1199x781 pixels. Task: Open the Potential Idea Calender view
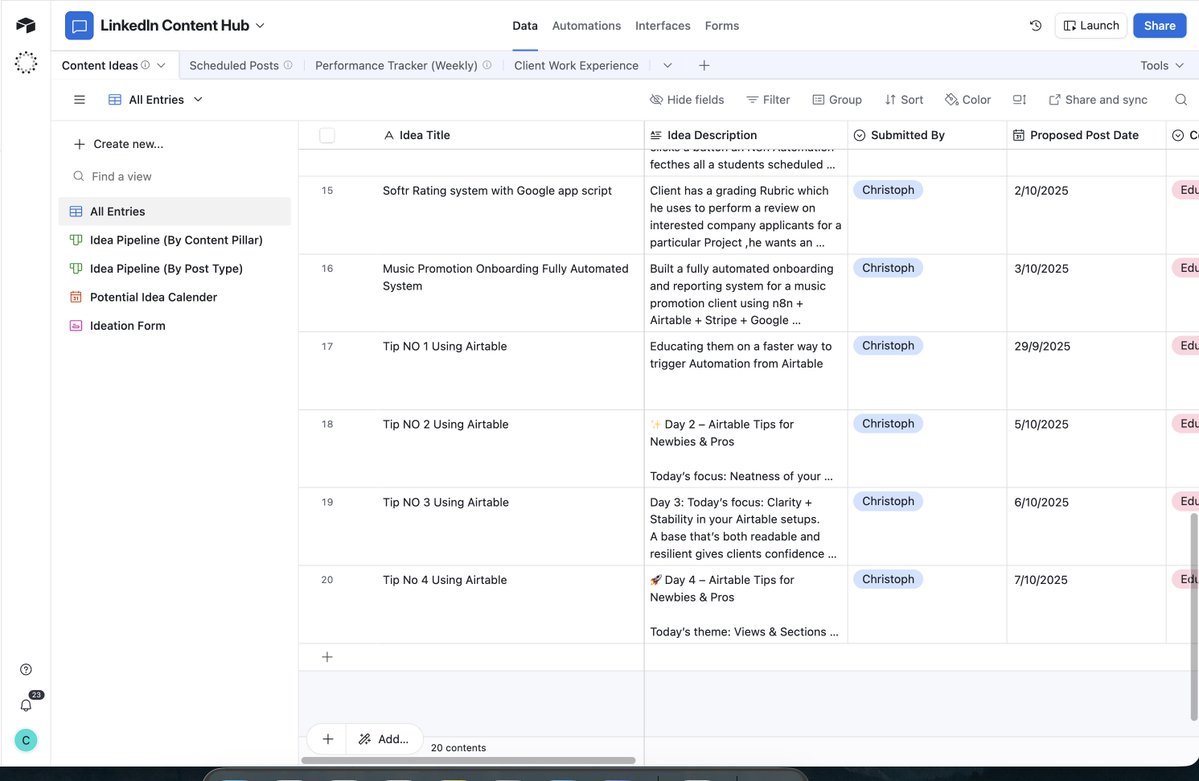coord(174,297)
